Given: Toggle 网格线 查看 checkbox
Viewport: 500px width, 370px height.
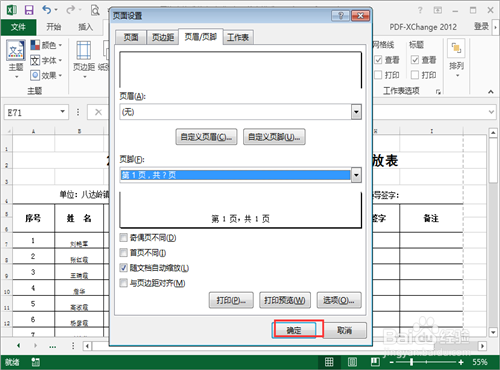Looking at the screenshot, I should [x=378, y=60].
